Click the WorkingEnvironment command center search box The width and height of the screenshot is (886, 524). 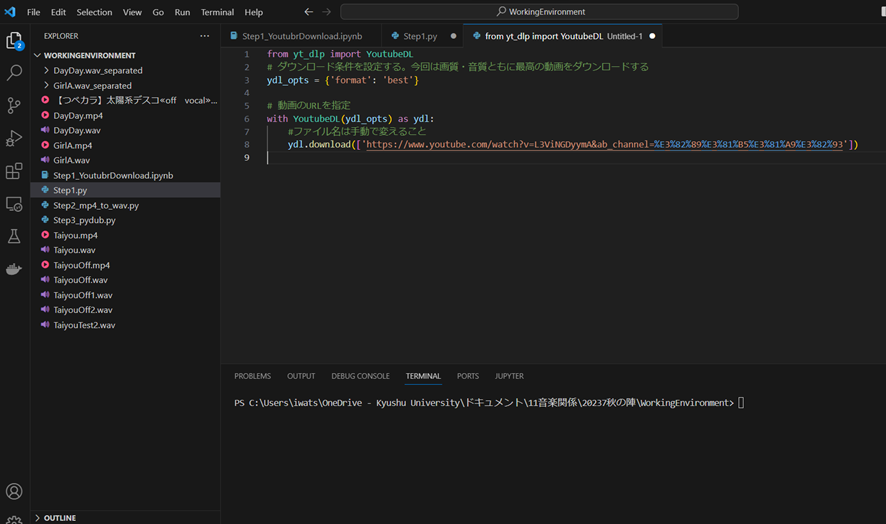click(x=539, y=12)
